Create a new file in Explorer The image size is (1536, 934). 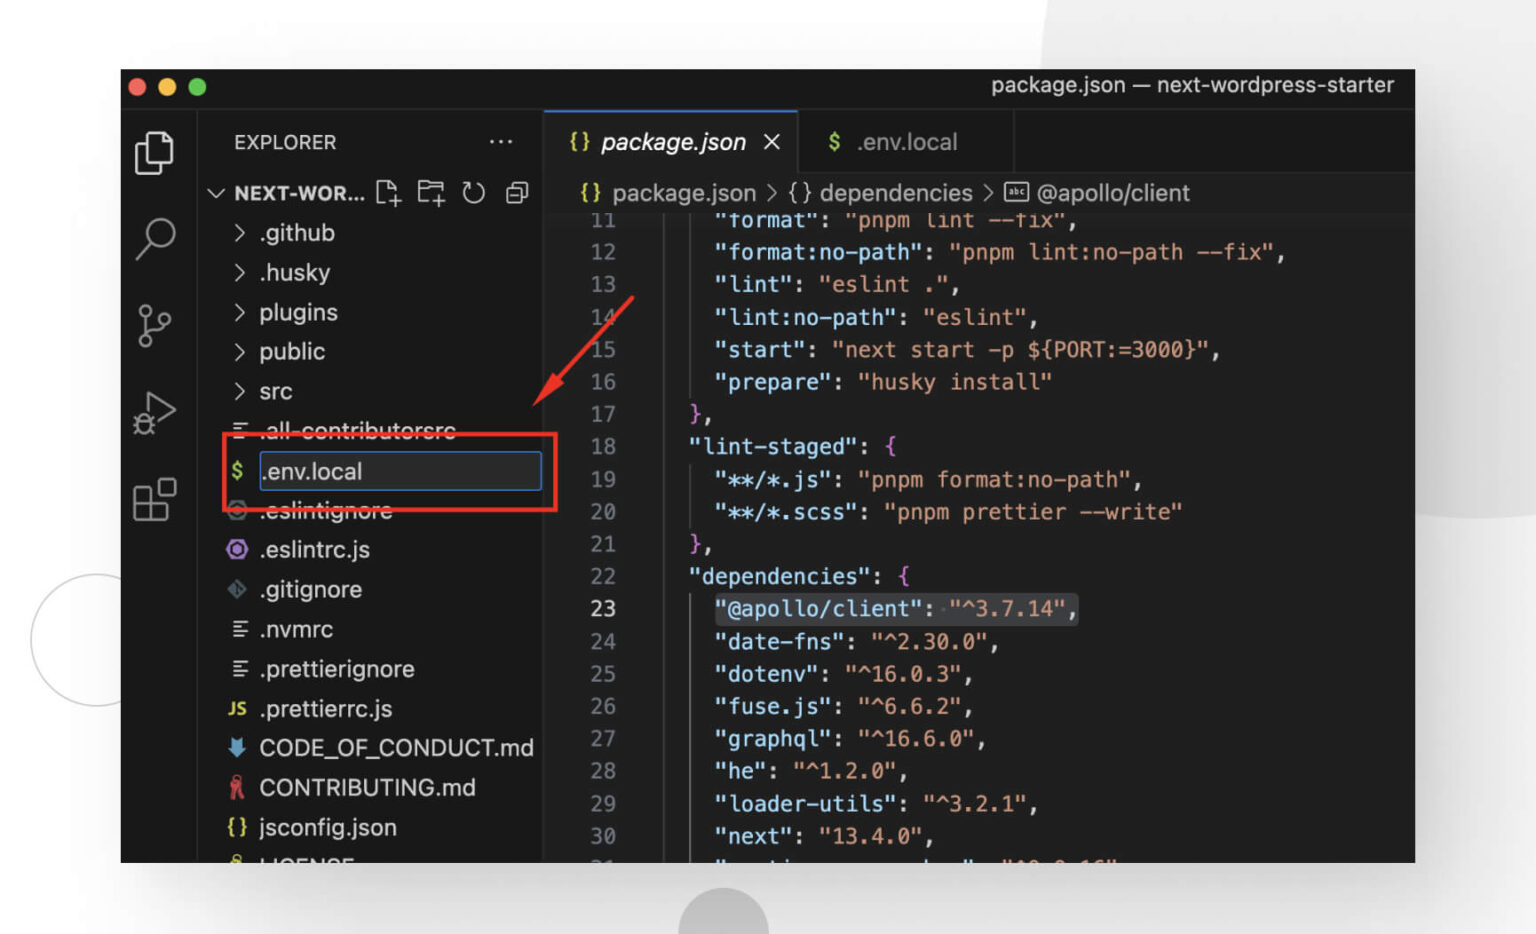click(x=388, y=193)
